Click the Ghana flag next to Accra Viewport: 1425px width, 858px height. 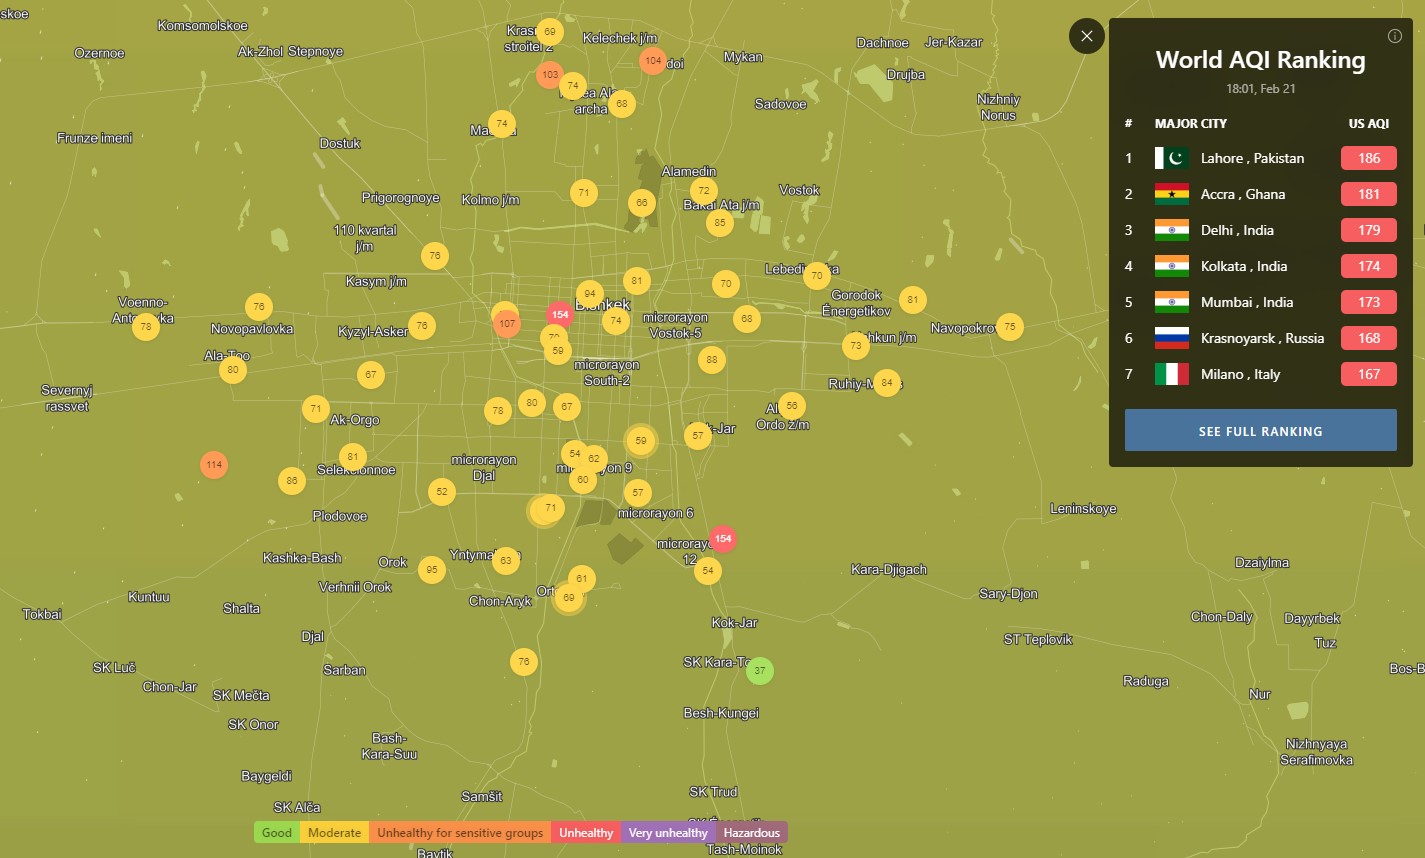(x=1171, y=194)
